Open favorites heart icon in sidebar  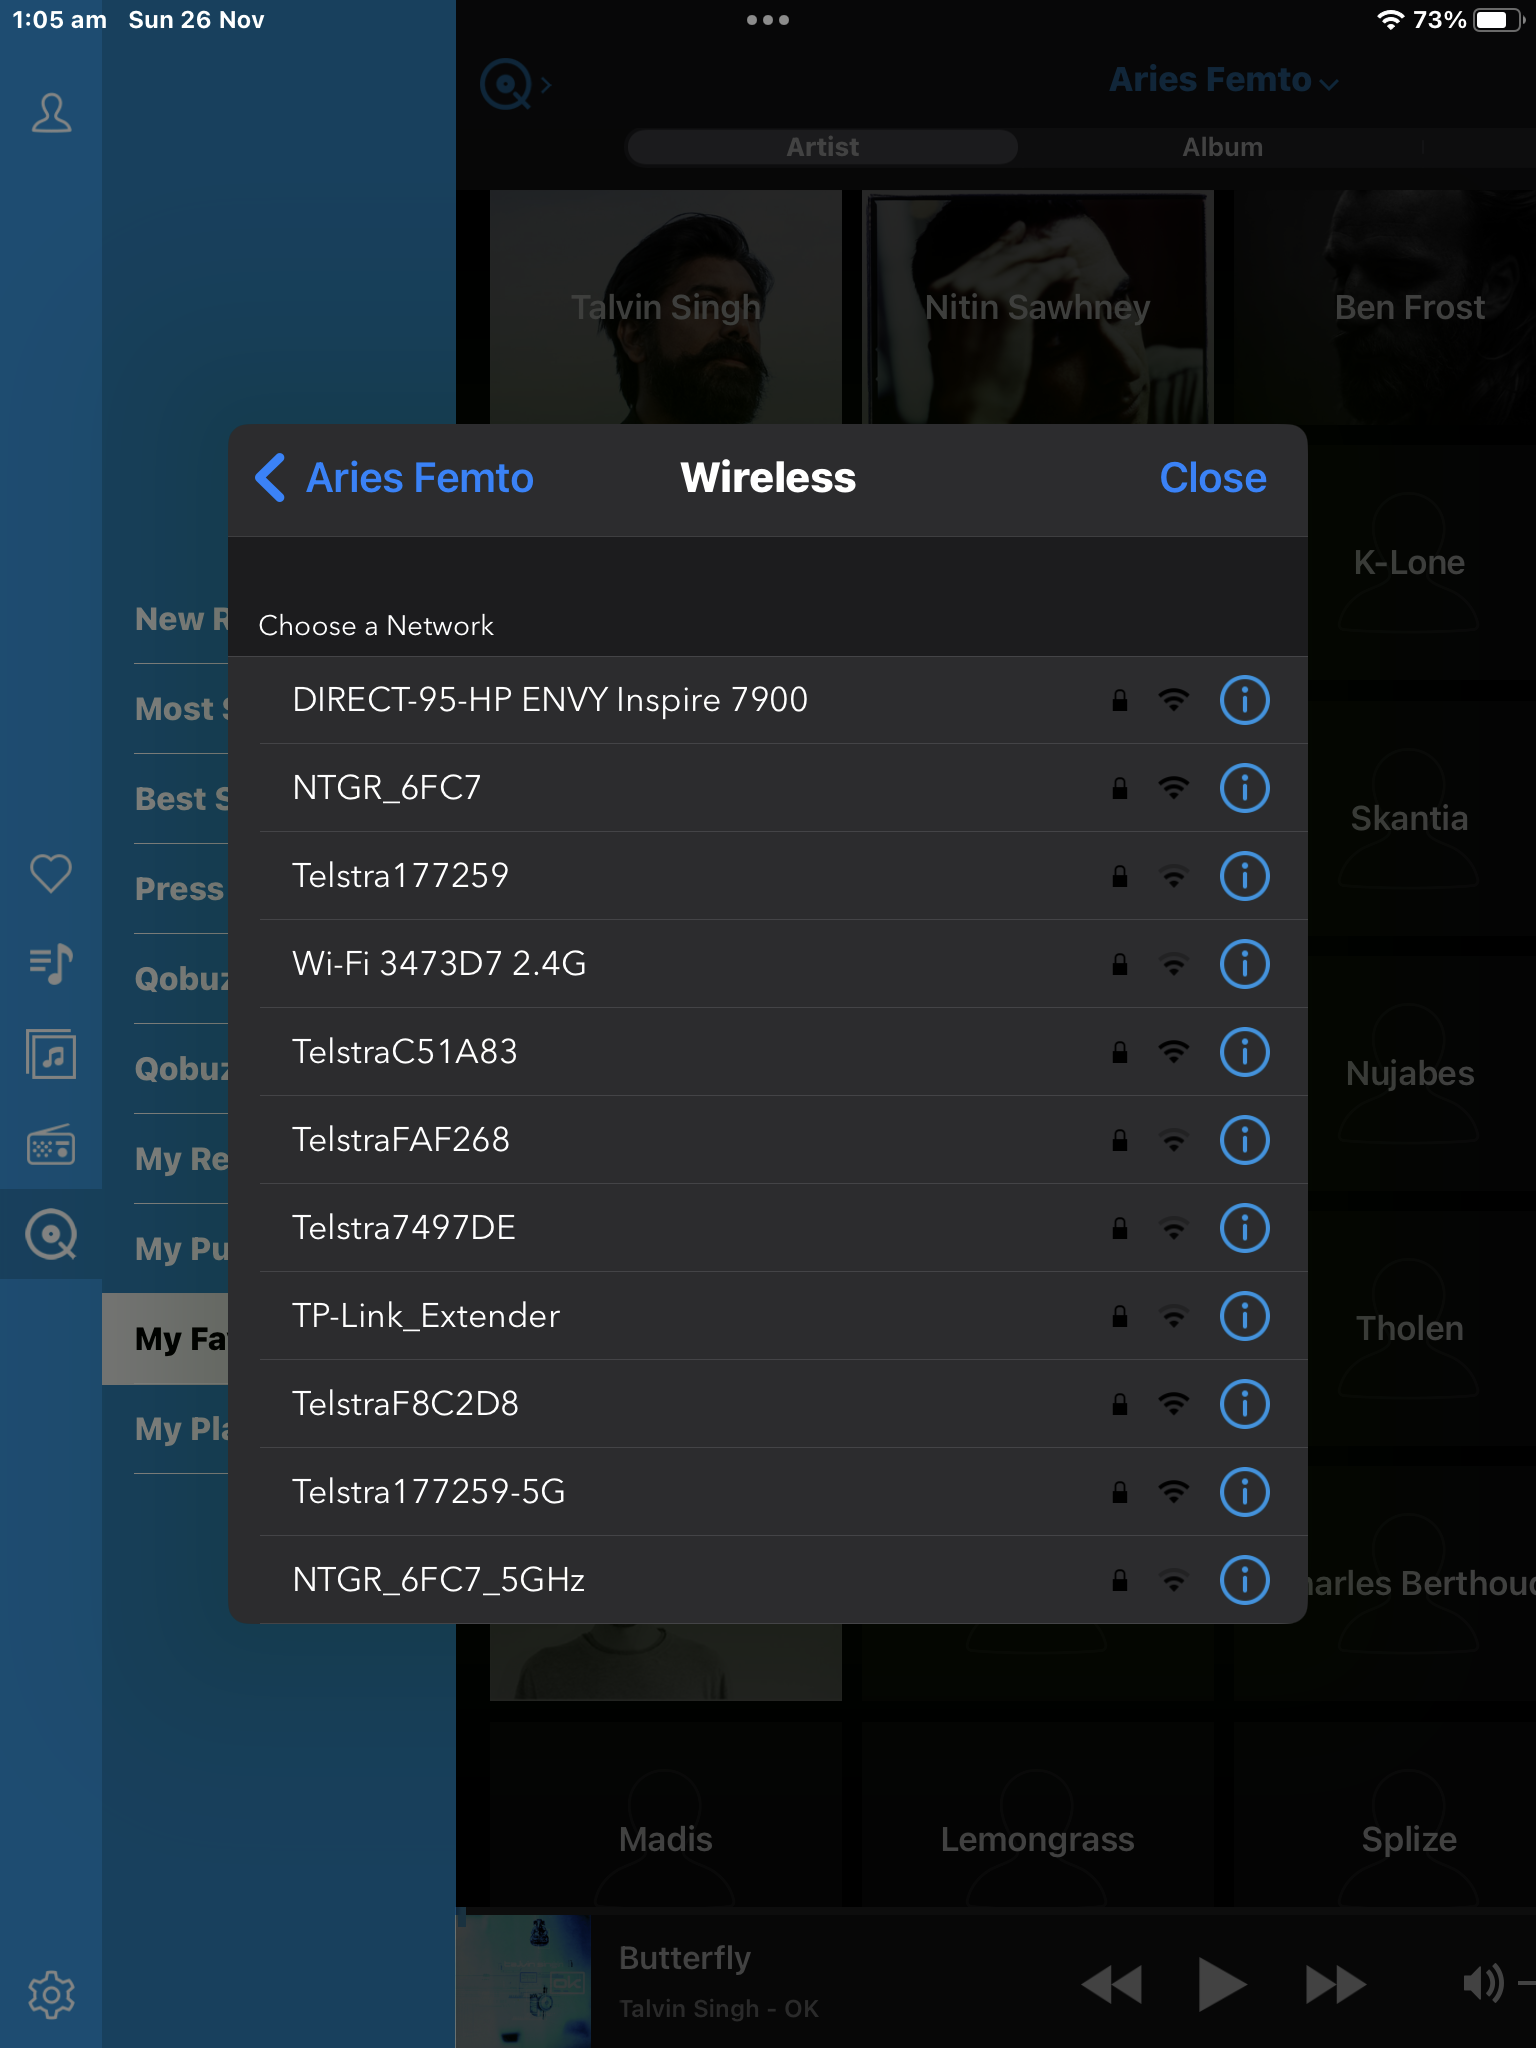pos(51,873)
